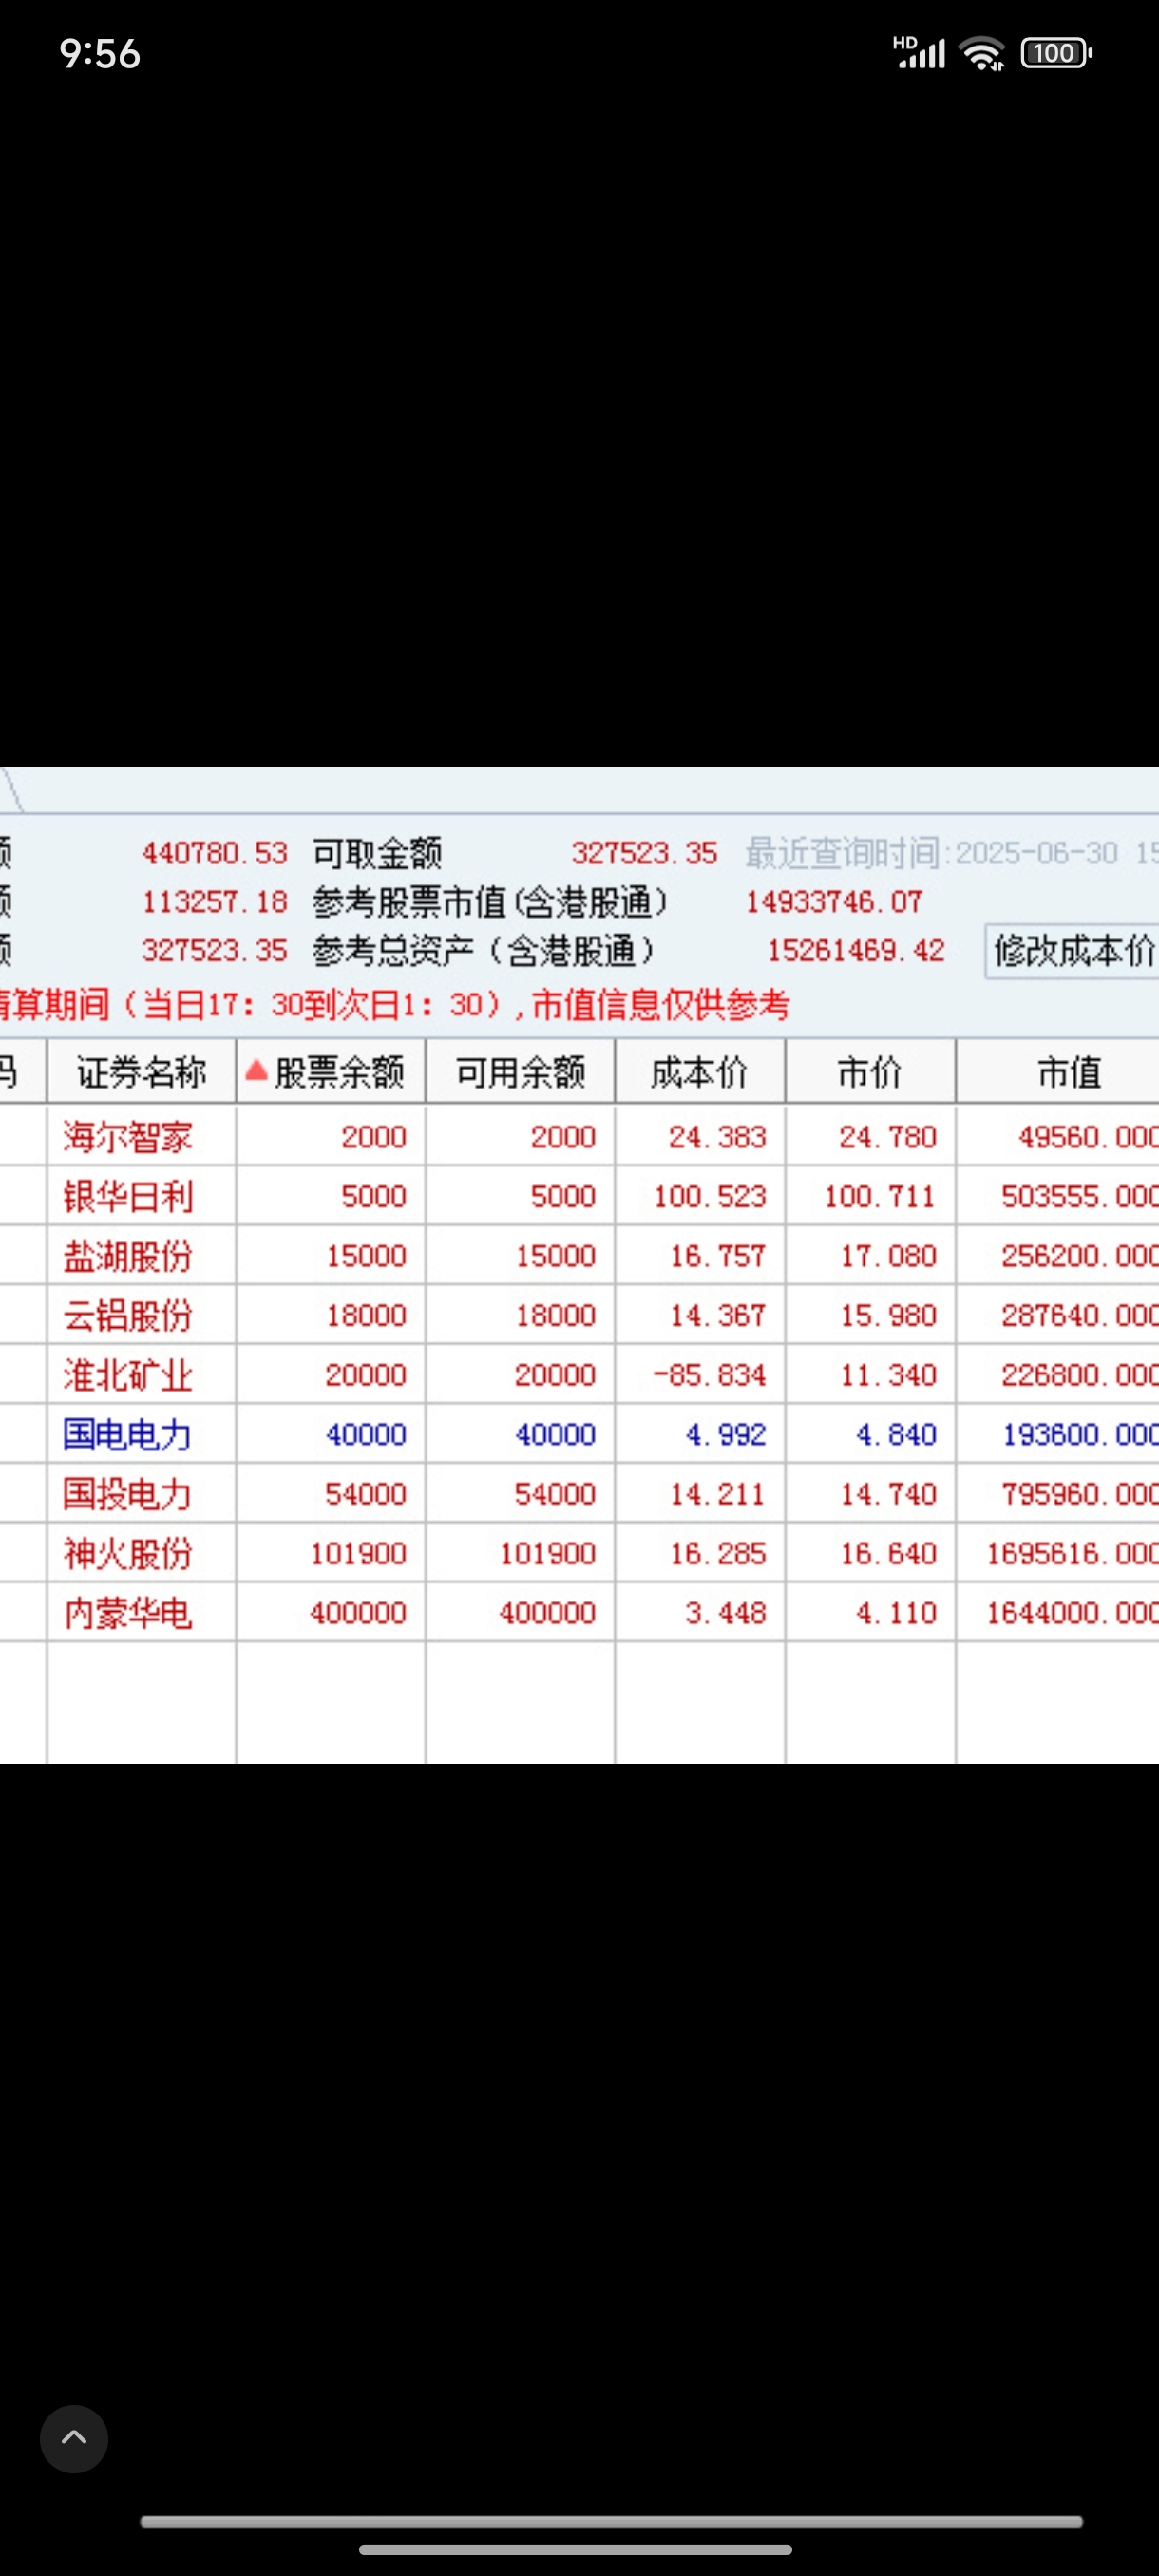
Task: Click the 参考股票市值(含港股通) label
Action: 489,902
